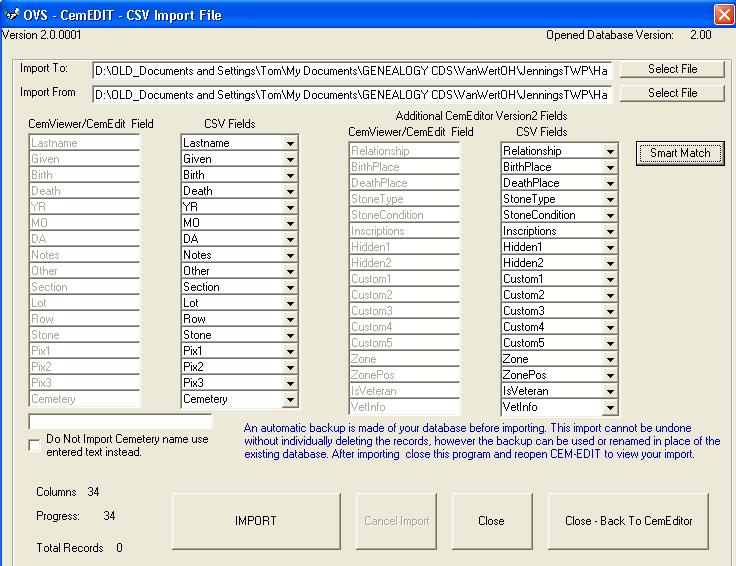Click the Smart Match button

(x=680, y=153)
